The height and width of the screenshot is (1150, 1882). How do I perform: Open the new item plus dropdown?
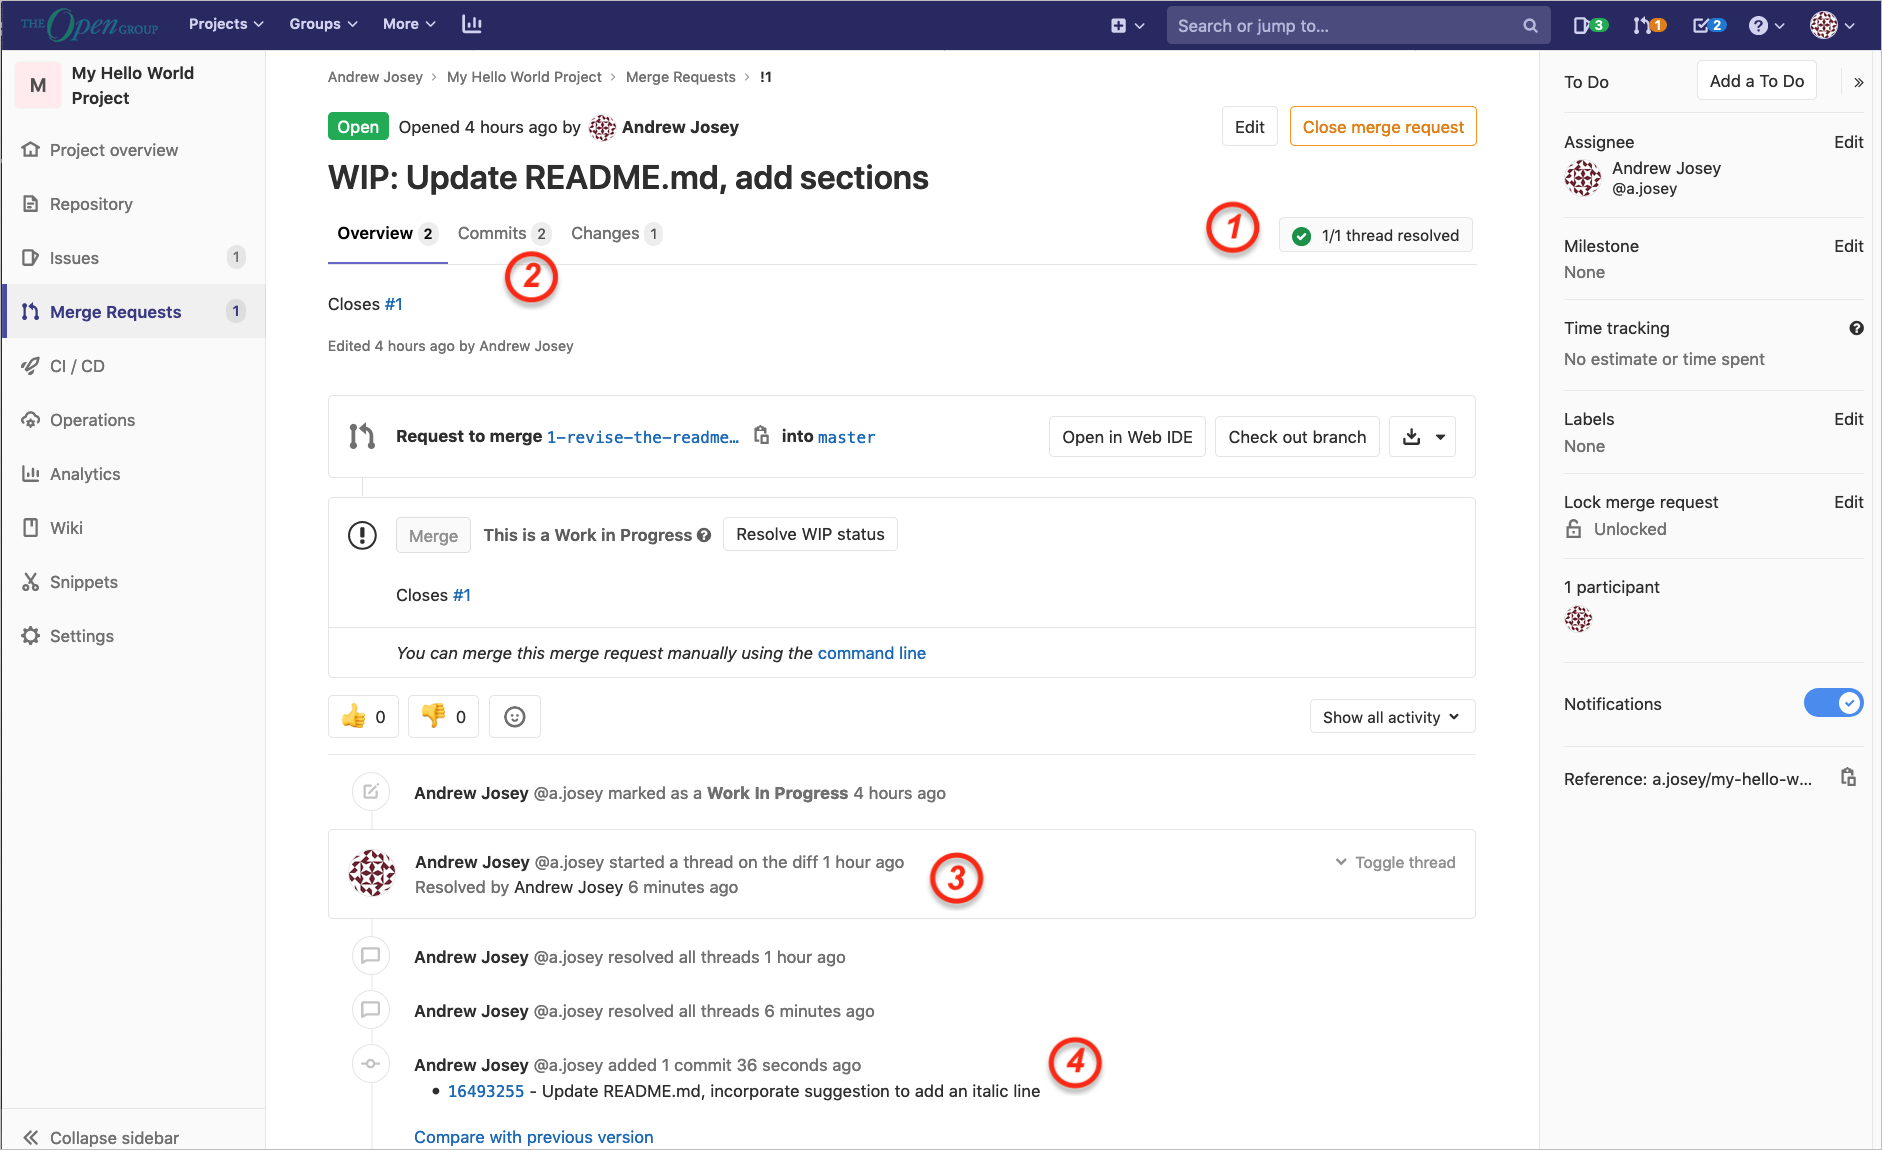pos(1127,26)
